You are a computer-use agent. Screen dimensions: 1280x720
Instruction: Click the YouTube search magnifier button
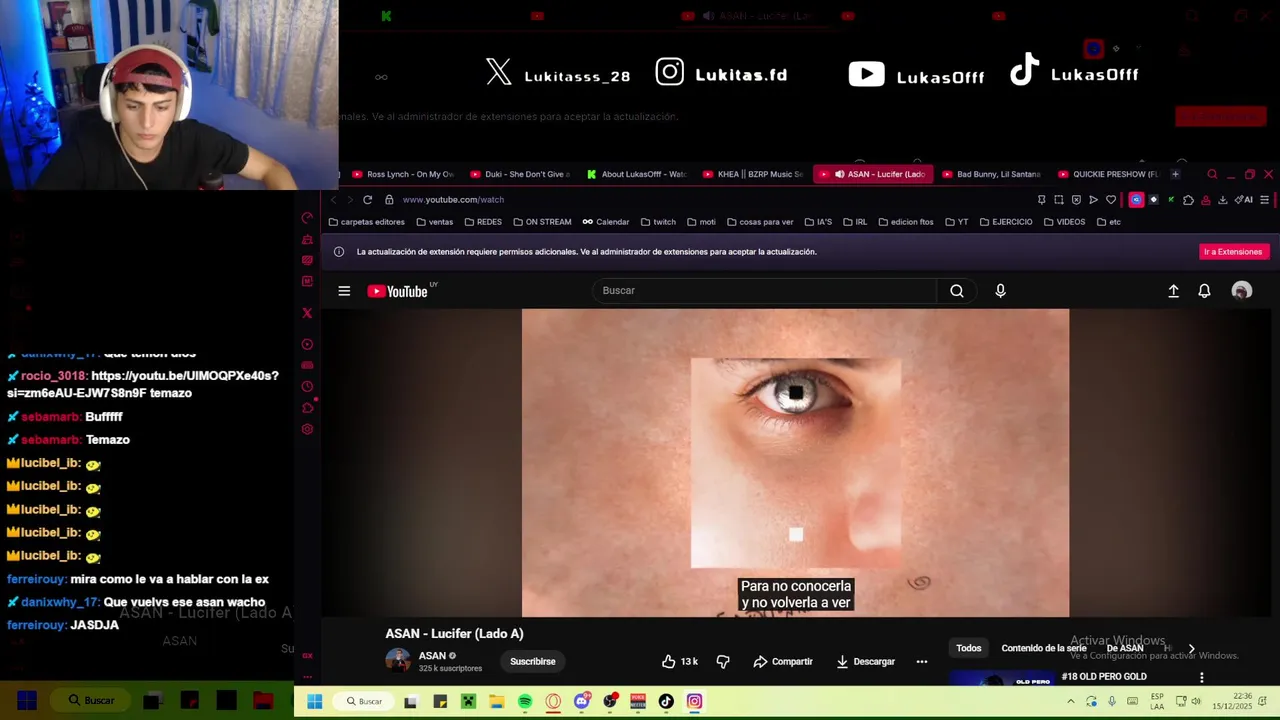coord(957,291)
